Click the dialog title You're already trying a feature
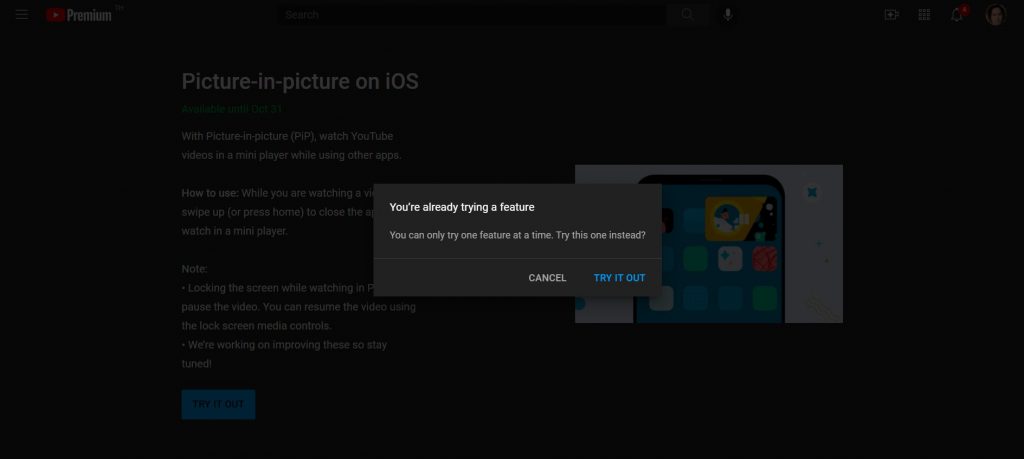 click(x=462, y=207)
